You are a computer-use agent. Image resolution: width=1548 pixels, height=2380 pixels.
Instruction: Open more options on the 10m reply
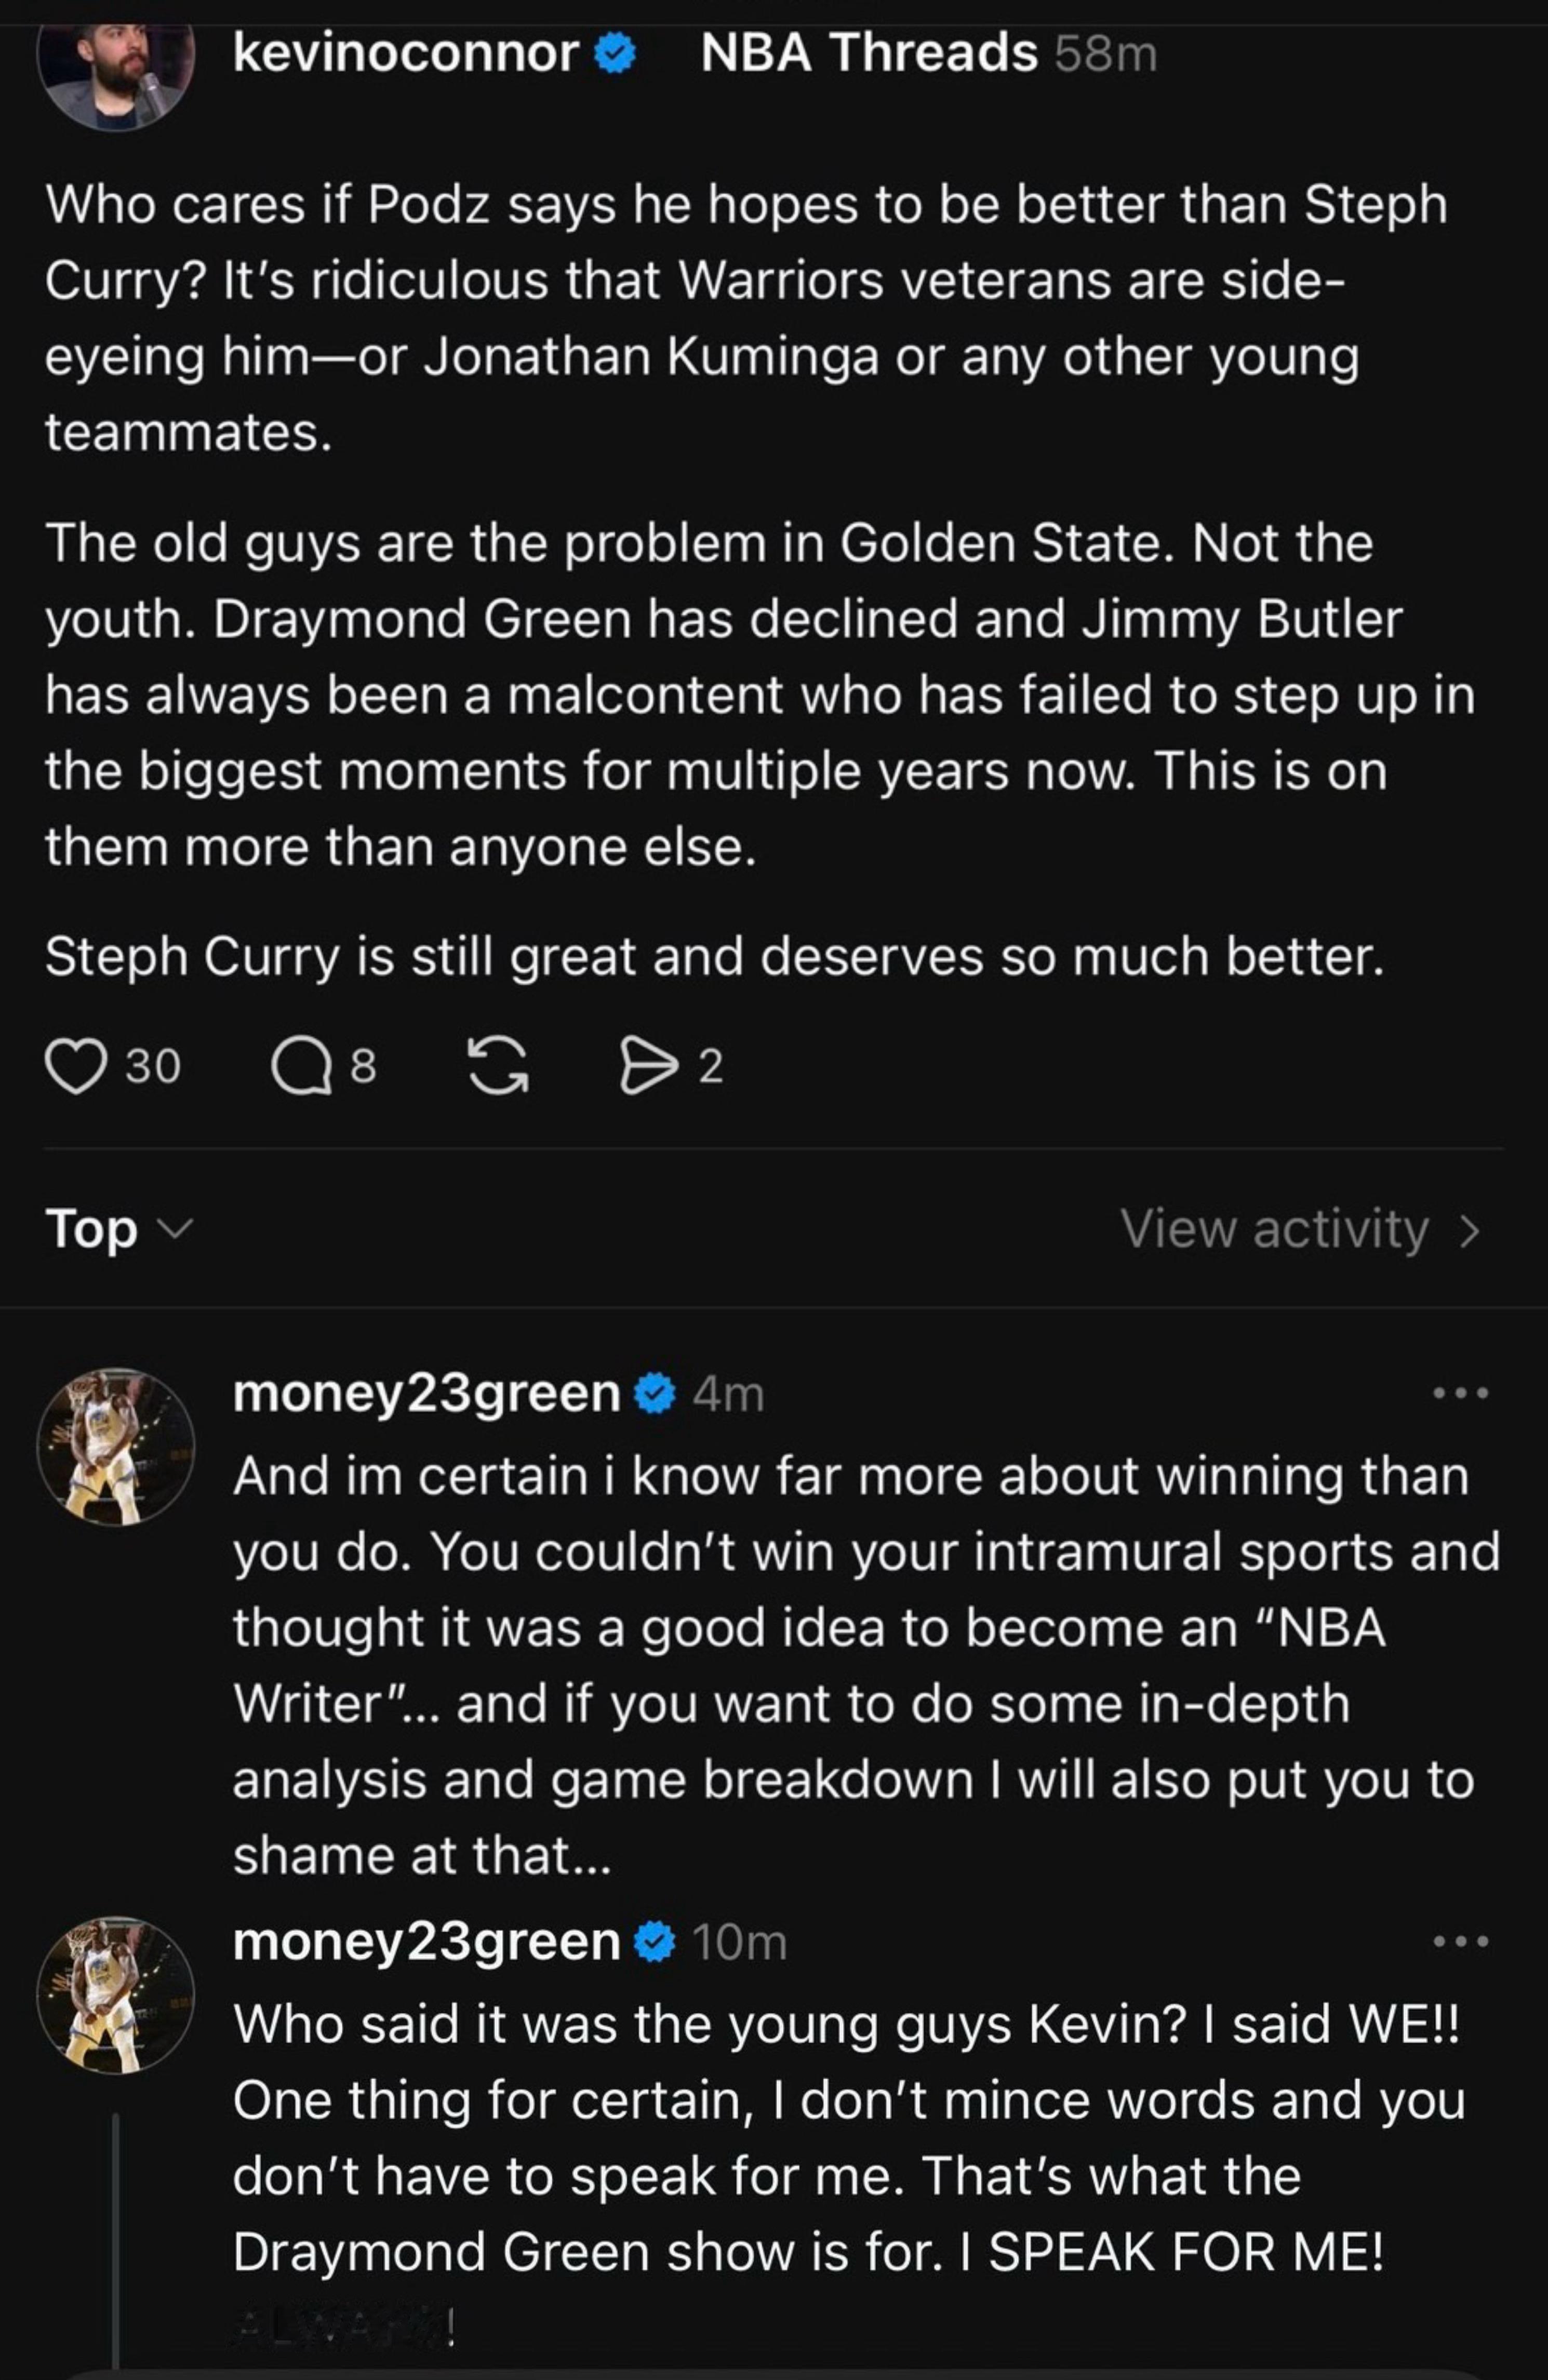[1461, 1942]
